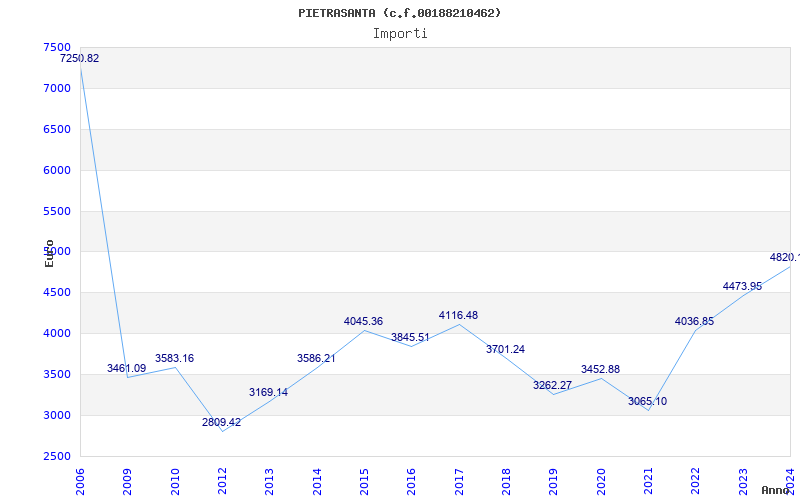
Task: Click the y-axis value 7500
Action: pyautogui.click(x=57, y=47)
